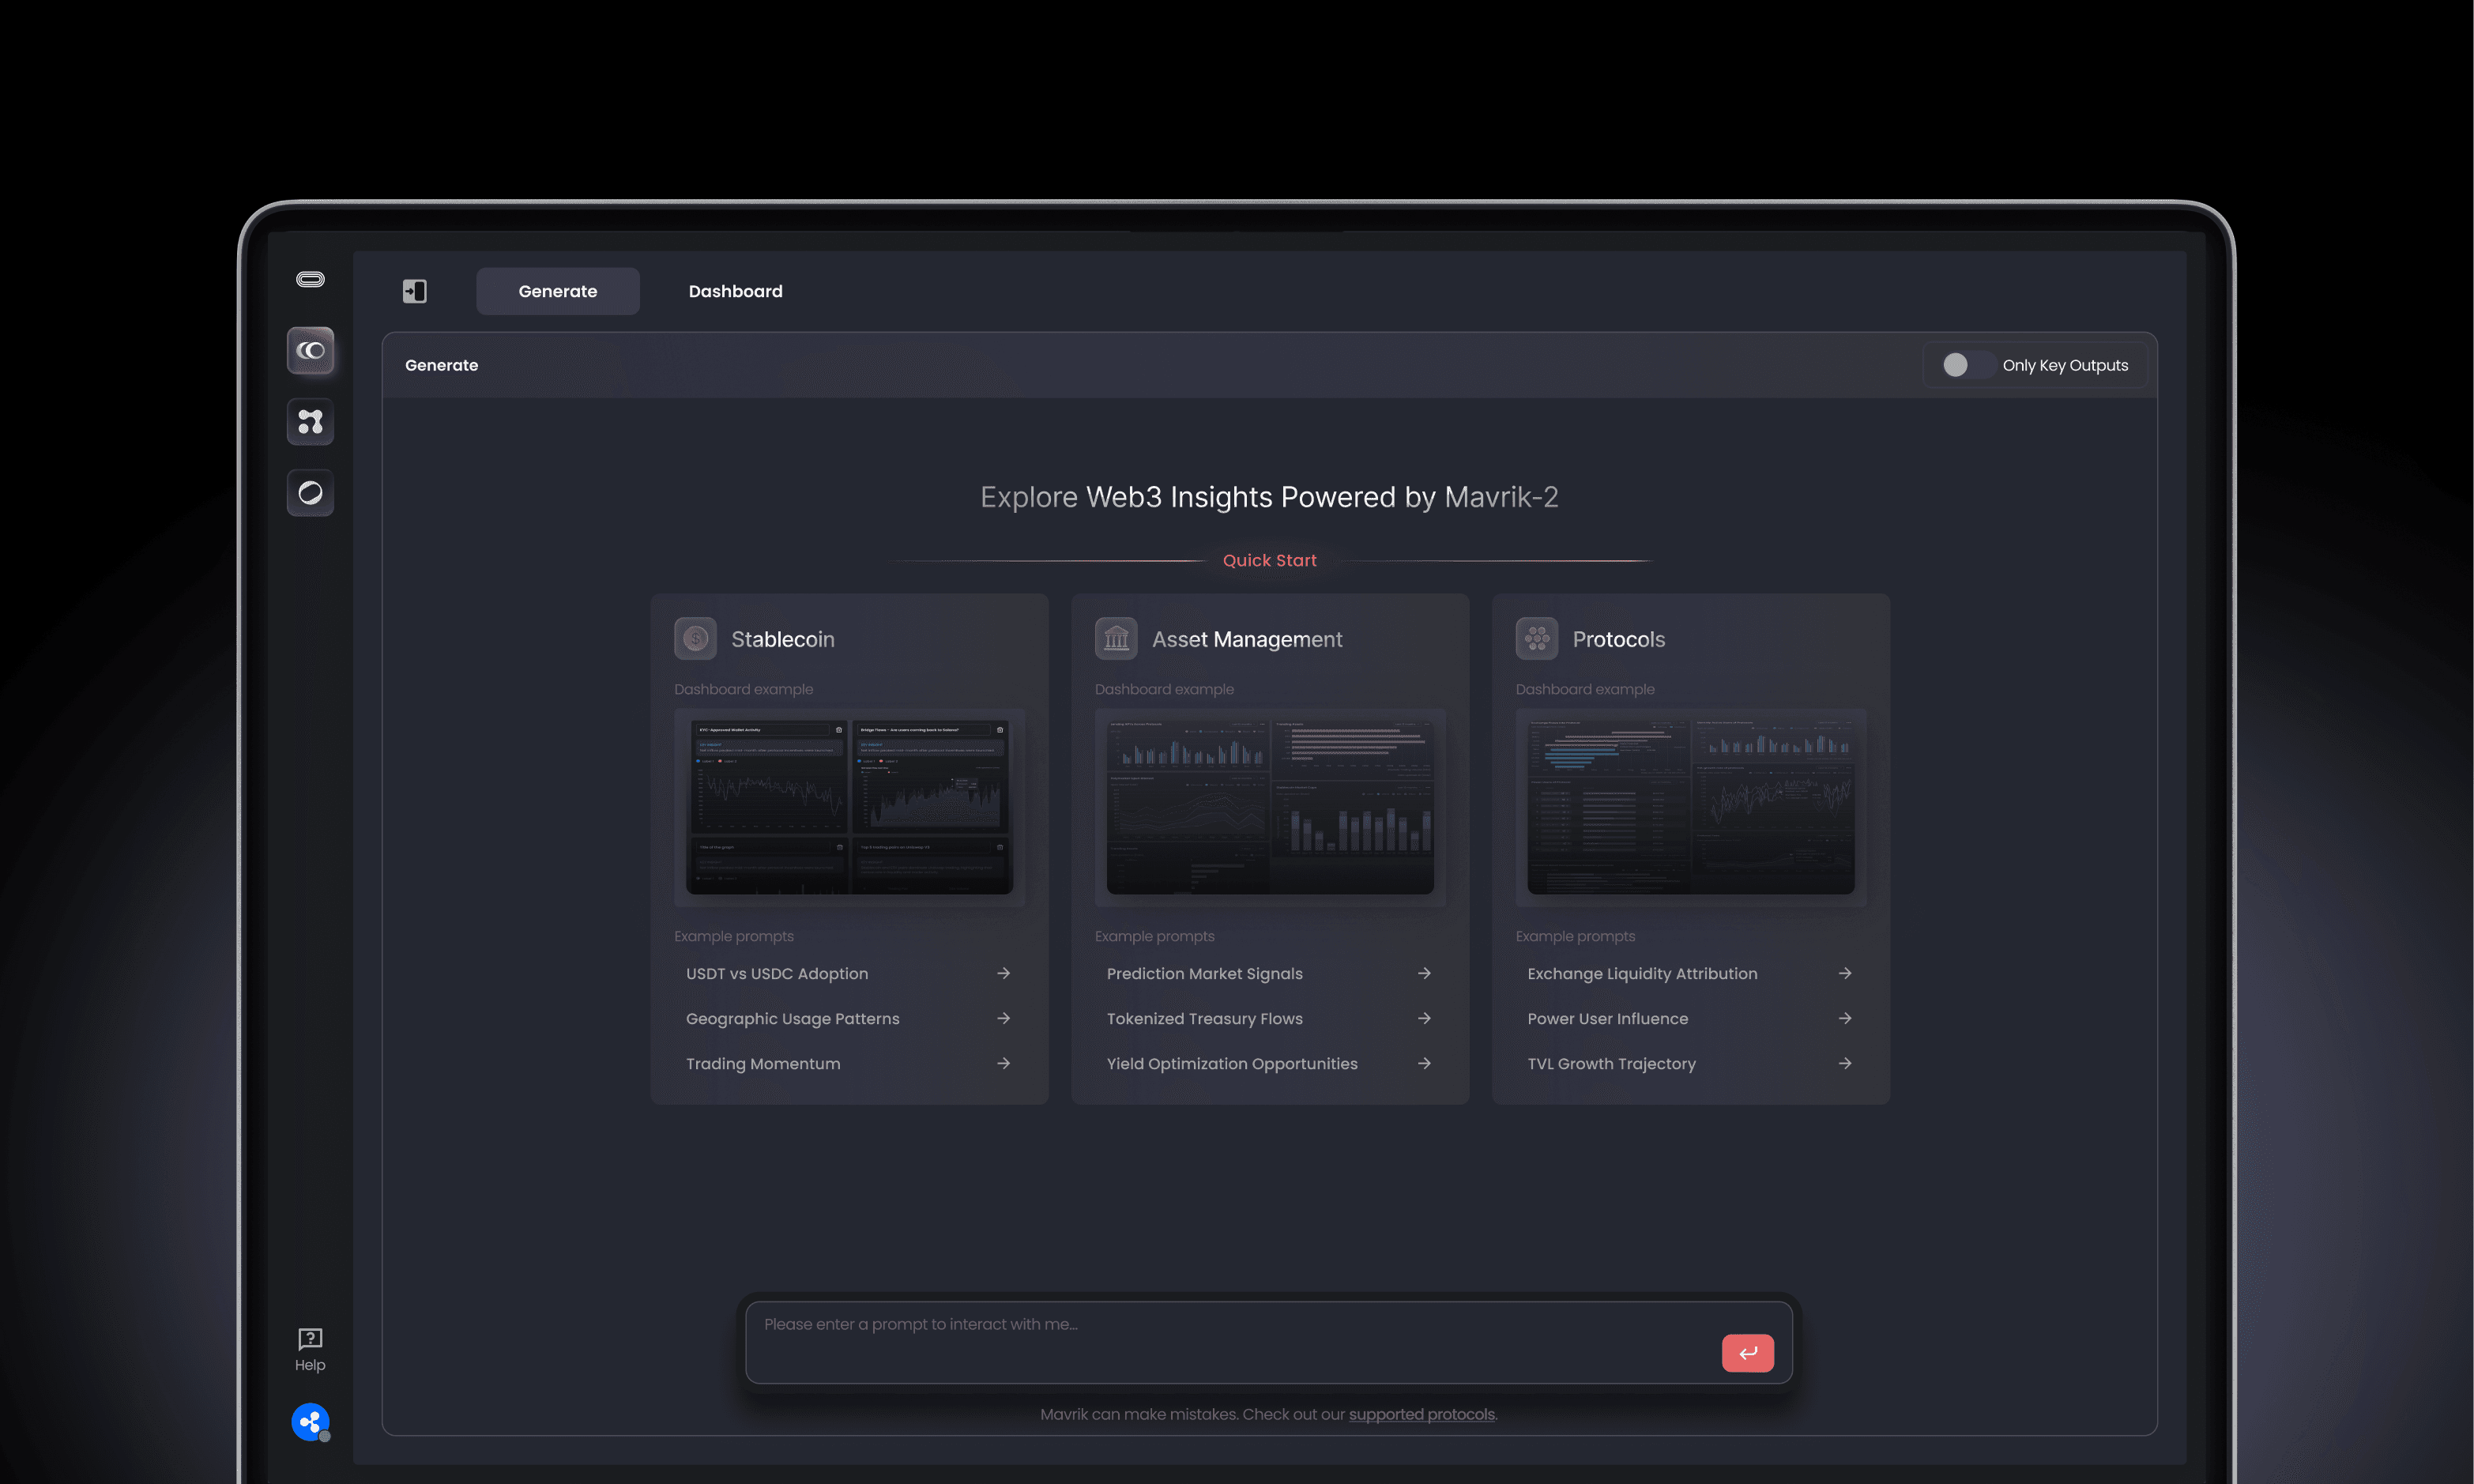The height and width of the screenshot is (1484, 2474).
Task: Open the supported protocols link
Action: point(1421,1414)
